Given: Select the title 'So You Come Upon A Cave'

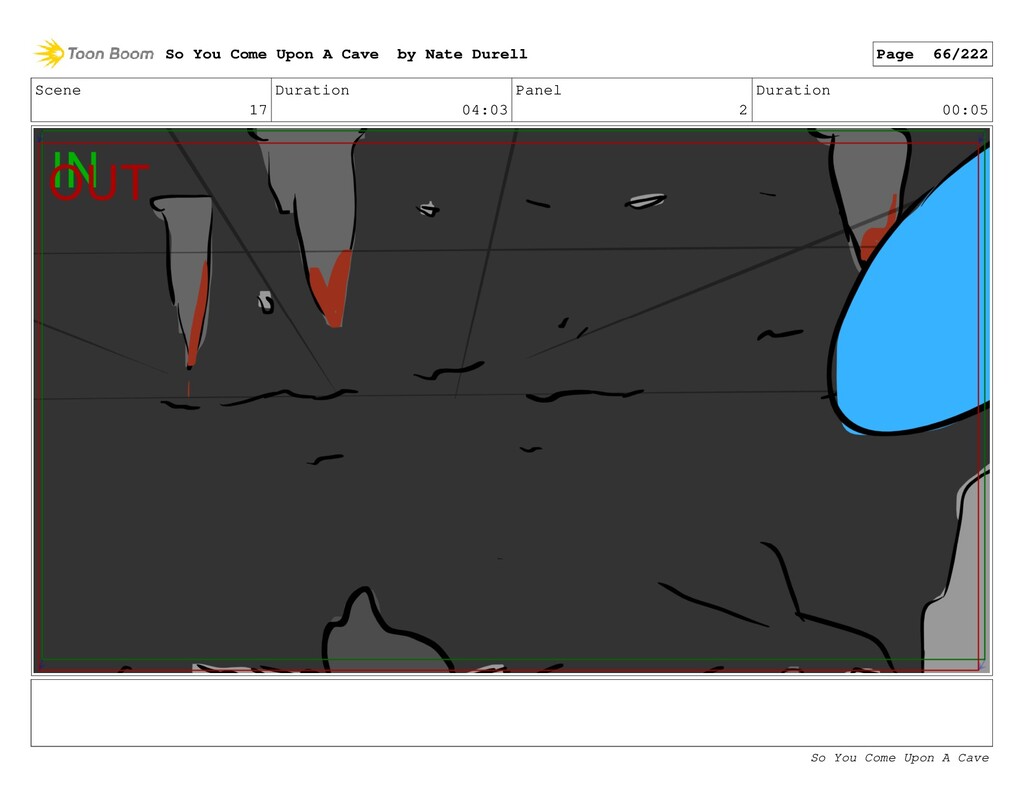Looking at the screenshot, I should [272, 54].
